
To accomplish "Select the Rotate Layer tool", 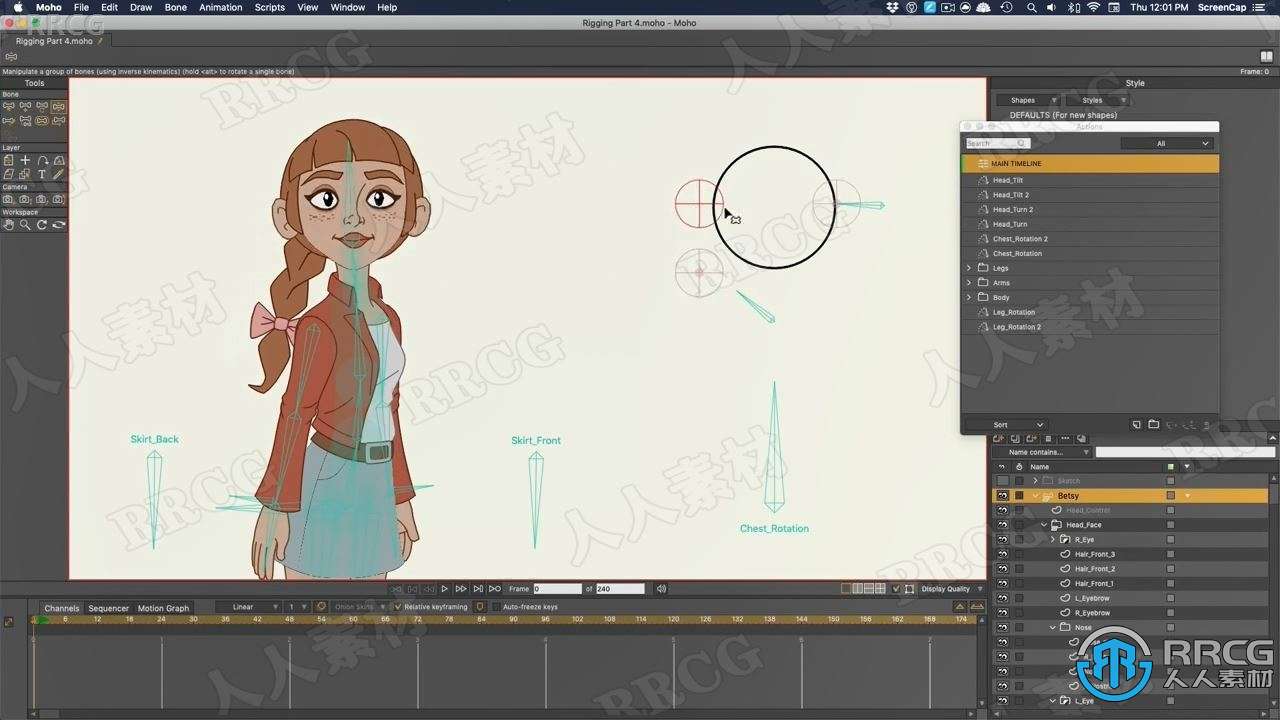I will pos(42,160).
